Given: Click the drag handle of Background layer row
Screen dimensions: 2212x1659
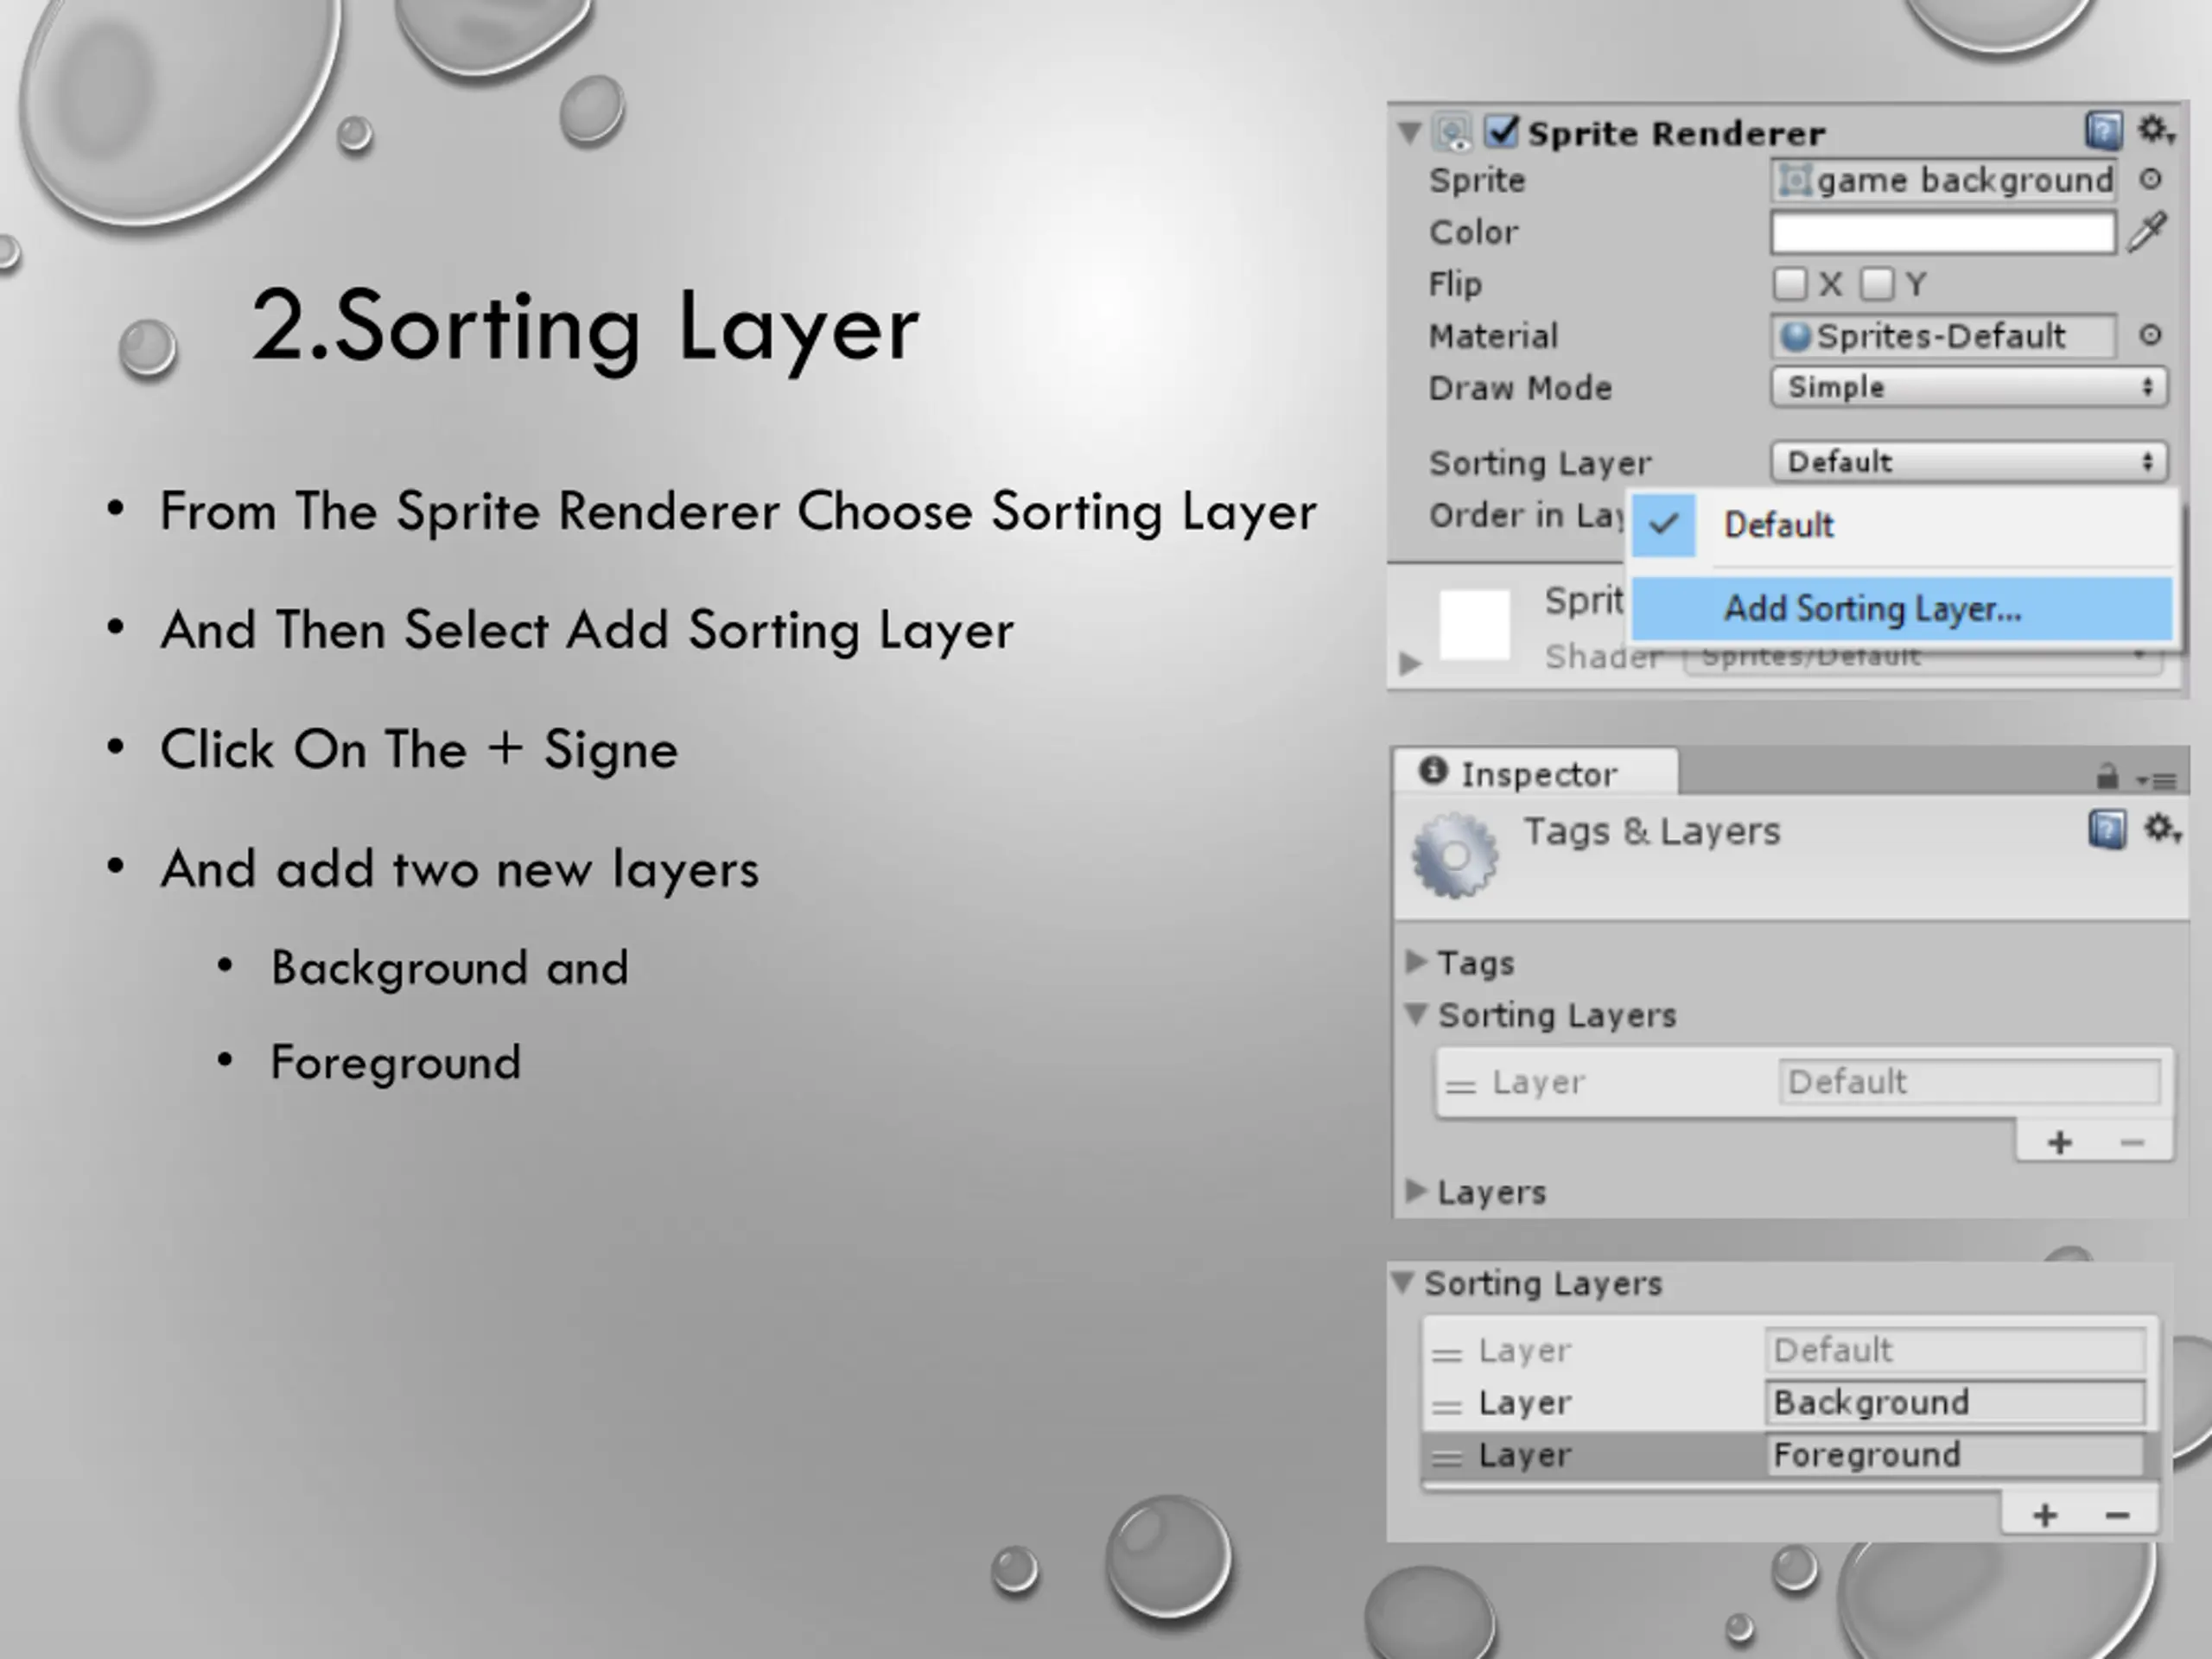Looking at the screenshot, I should pyautogui.click(x=1446, y=1407).
